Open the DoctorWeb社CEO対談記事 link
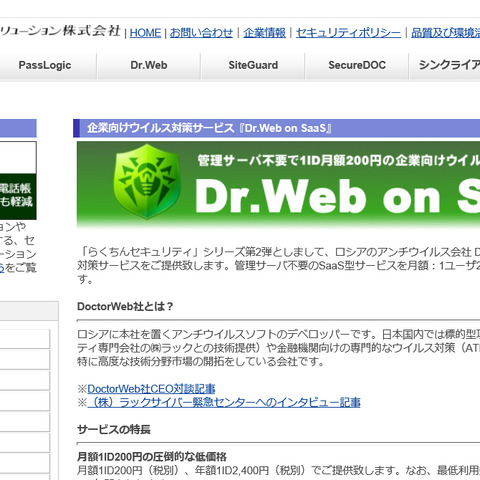The height and width of the screenshot is (480, 480). (151, 389)
